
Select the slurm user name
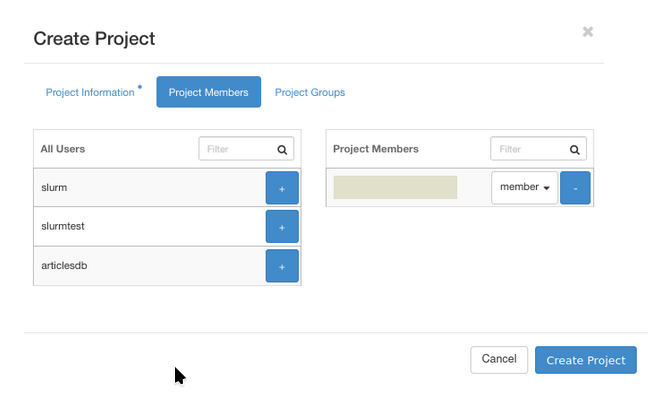54,188
